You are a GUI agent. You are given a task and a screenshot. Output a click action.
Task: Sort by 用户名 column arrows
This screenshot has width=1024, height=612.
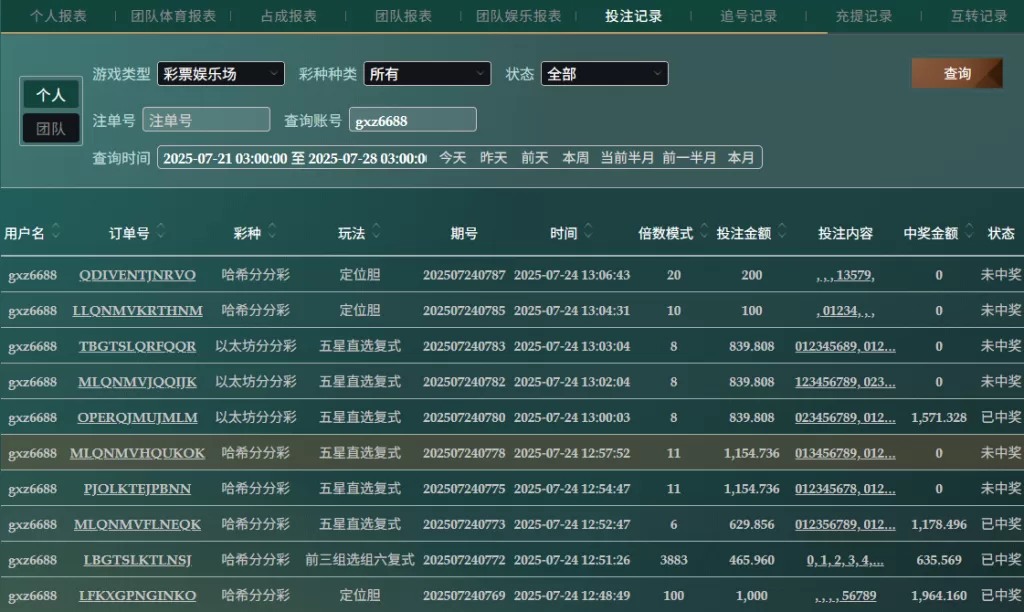click(x=56, y=231)
